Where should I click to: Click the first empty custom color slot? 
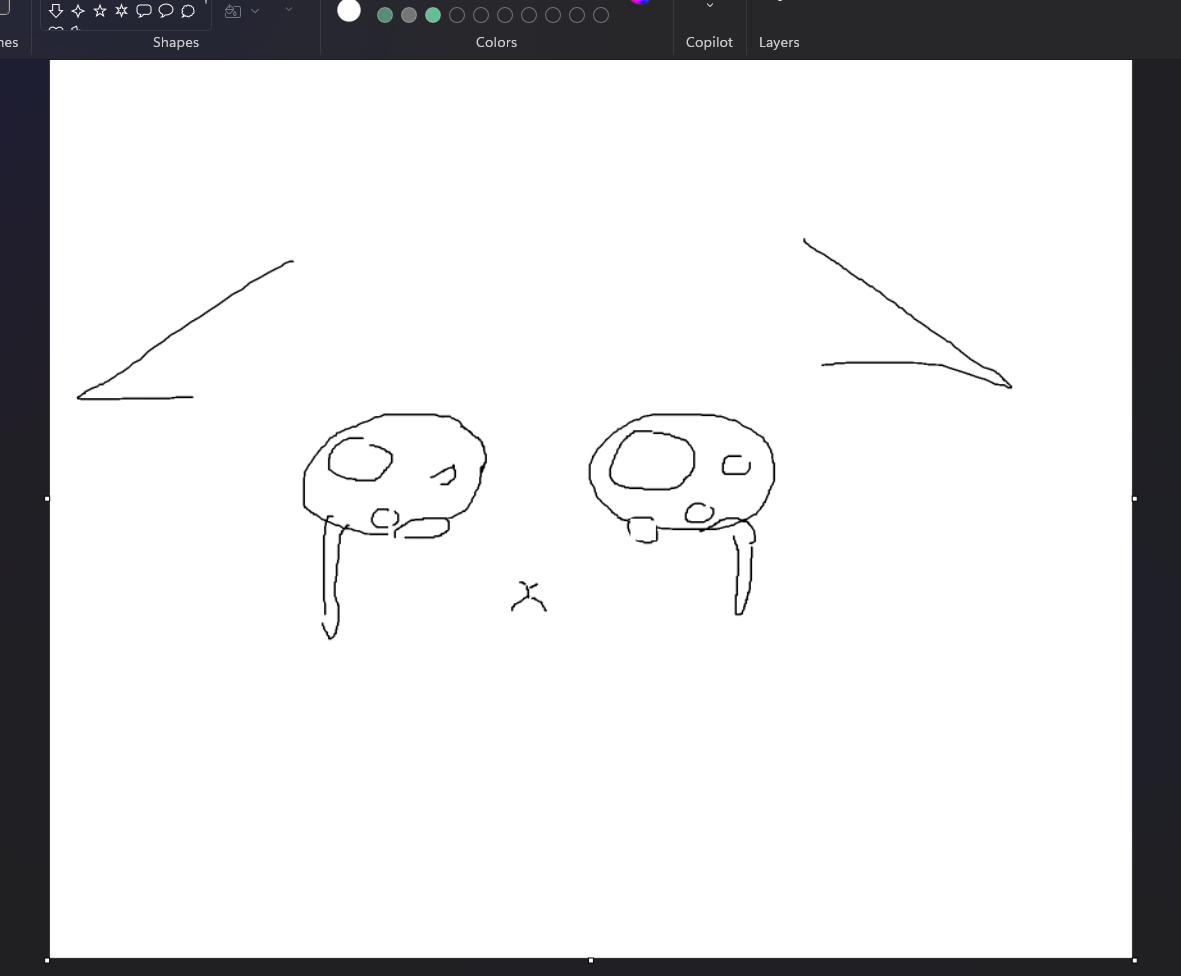457,15
